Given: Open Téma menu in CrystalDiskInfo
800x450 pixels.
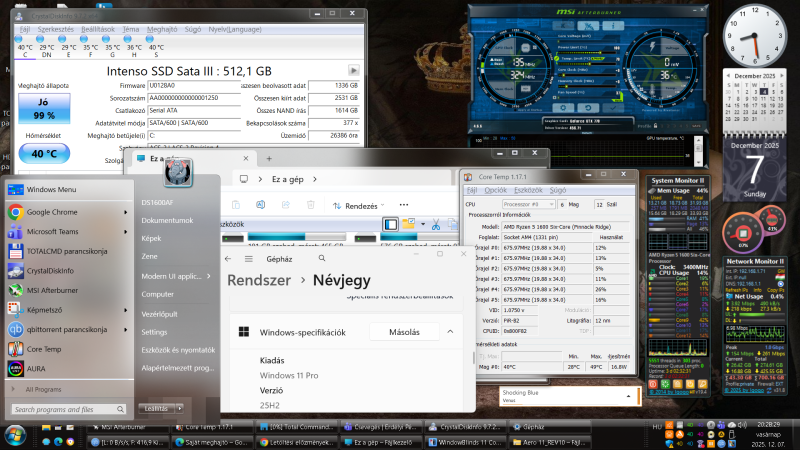Looking at the screenshot, I should [131, 30].
